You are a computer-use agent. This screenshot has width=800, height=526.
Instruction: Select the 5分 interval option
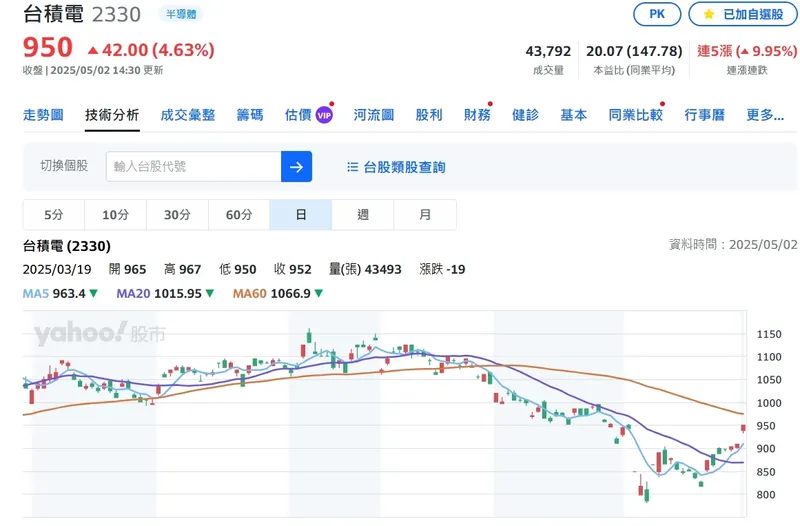coord(54,215)
